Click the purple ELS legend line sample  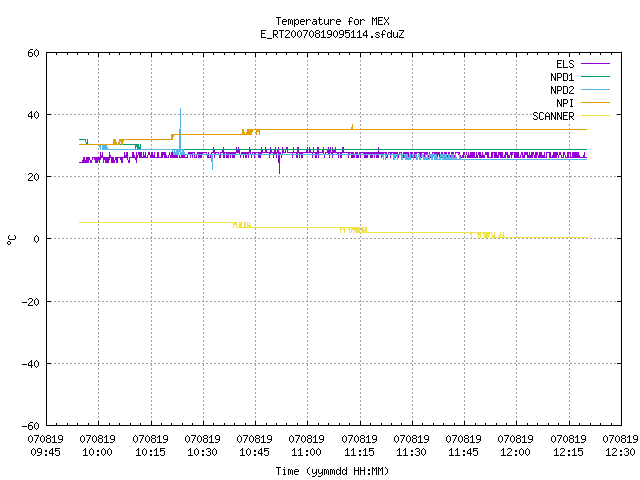(595, 64)
